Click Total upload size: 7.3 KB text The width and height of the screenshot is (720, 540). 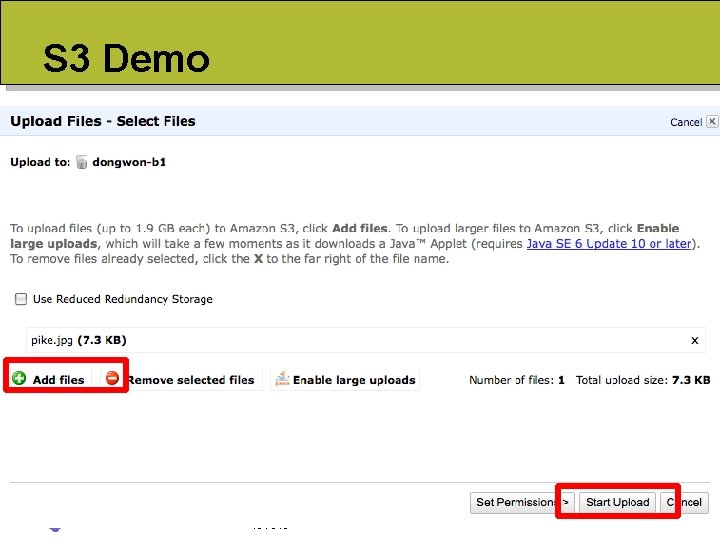[643, 380]
